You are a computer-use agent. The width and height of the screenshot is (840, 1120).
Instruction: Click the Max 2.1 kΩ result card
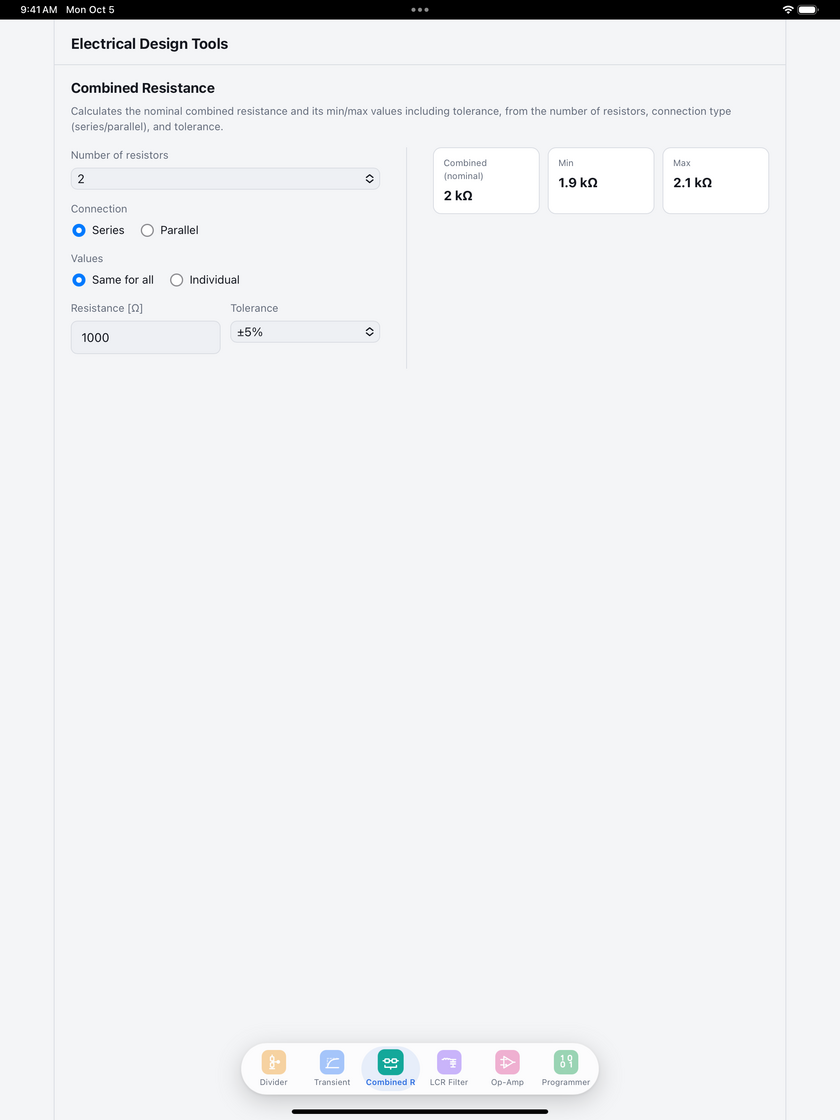(716, 181)
